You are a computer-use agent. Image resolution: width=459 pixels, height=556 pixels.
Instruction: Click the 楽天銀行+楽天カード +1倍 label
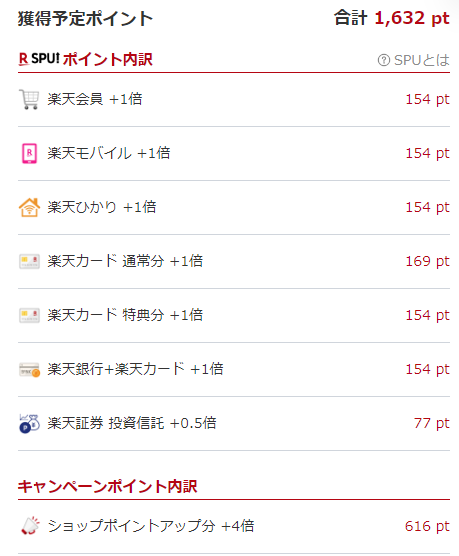coord(135,369)
